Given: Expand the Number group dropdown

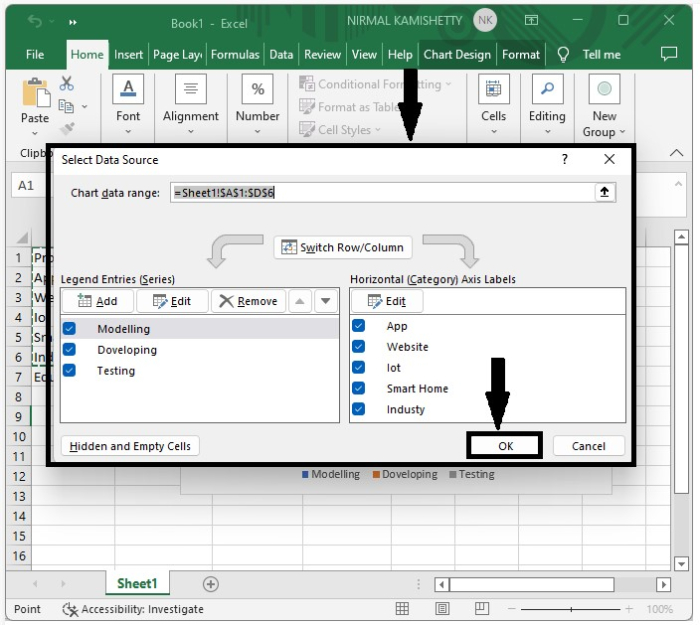Looking at the screenshot, I should coord(258,131).
